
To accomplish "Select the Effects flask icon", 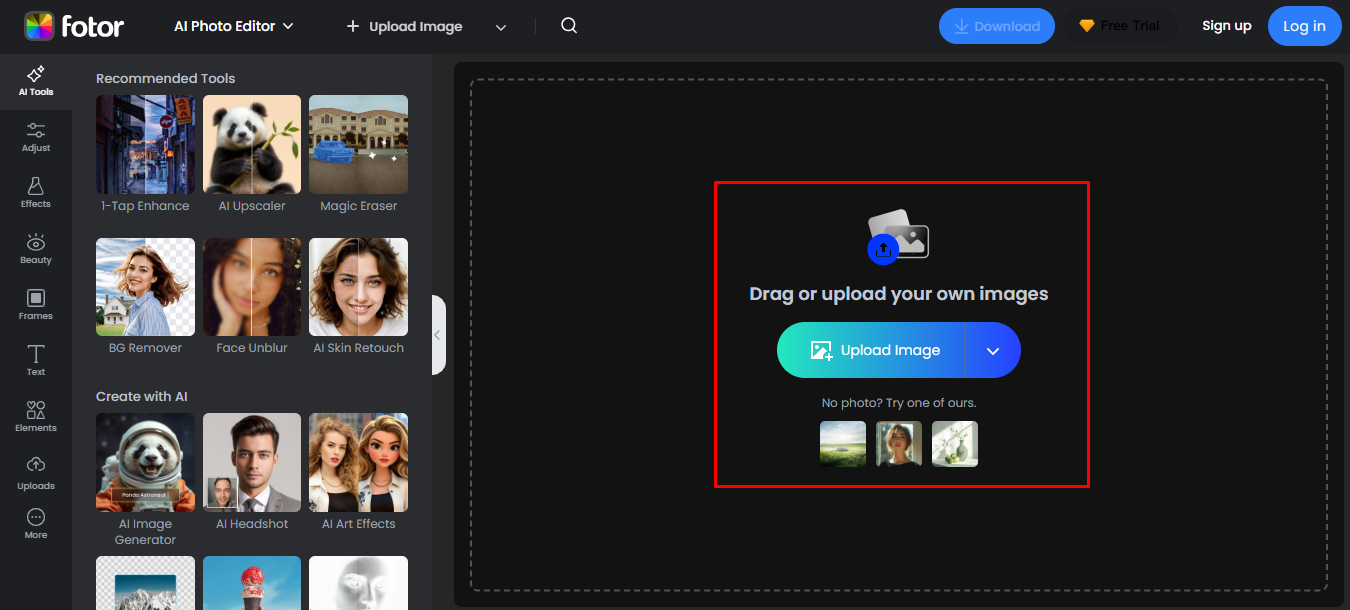I will [36, 193].
